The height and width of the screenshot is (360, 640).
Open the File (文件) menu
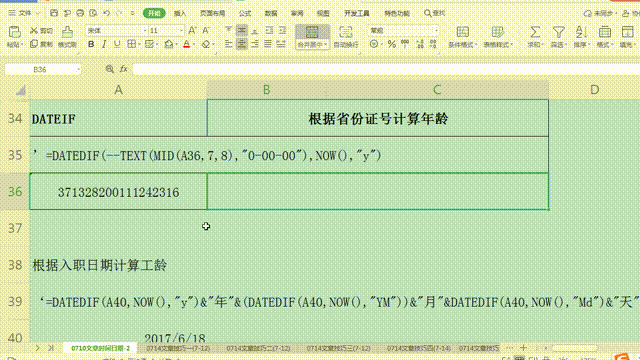(x=24, y=13)
